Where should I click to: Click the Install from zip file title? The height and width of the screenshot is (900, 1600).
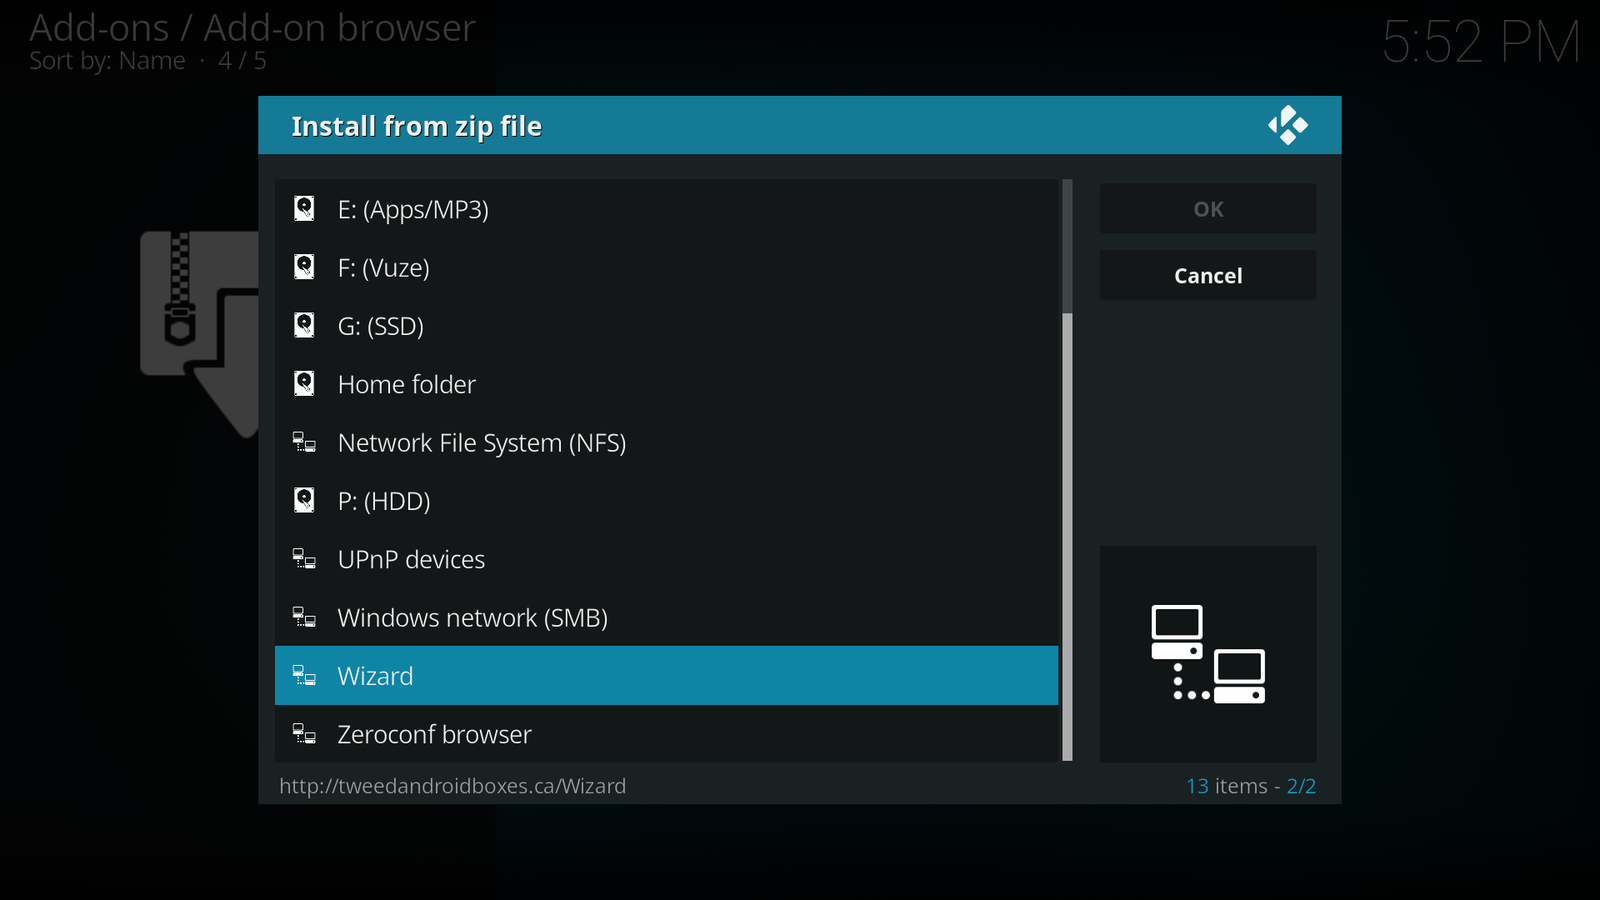click(x=417, y=126)
